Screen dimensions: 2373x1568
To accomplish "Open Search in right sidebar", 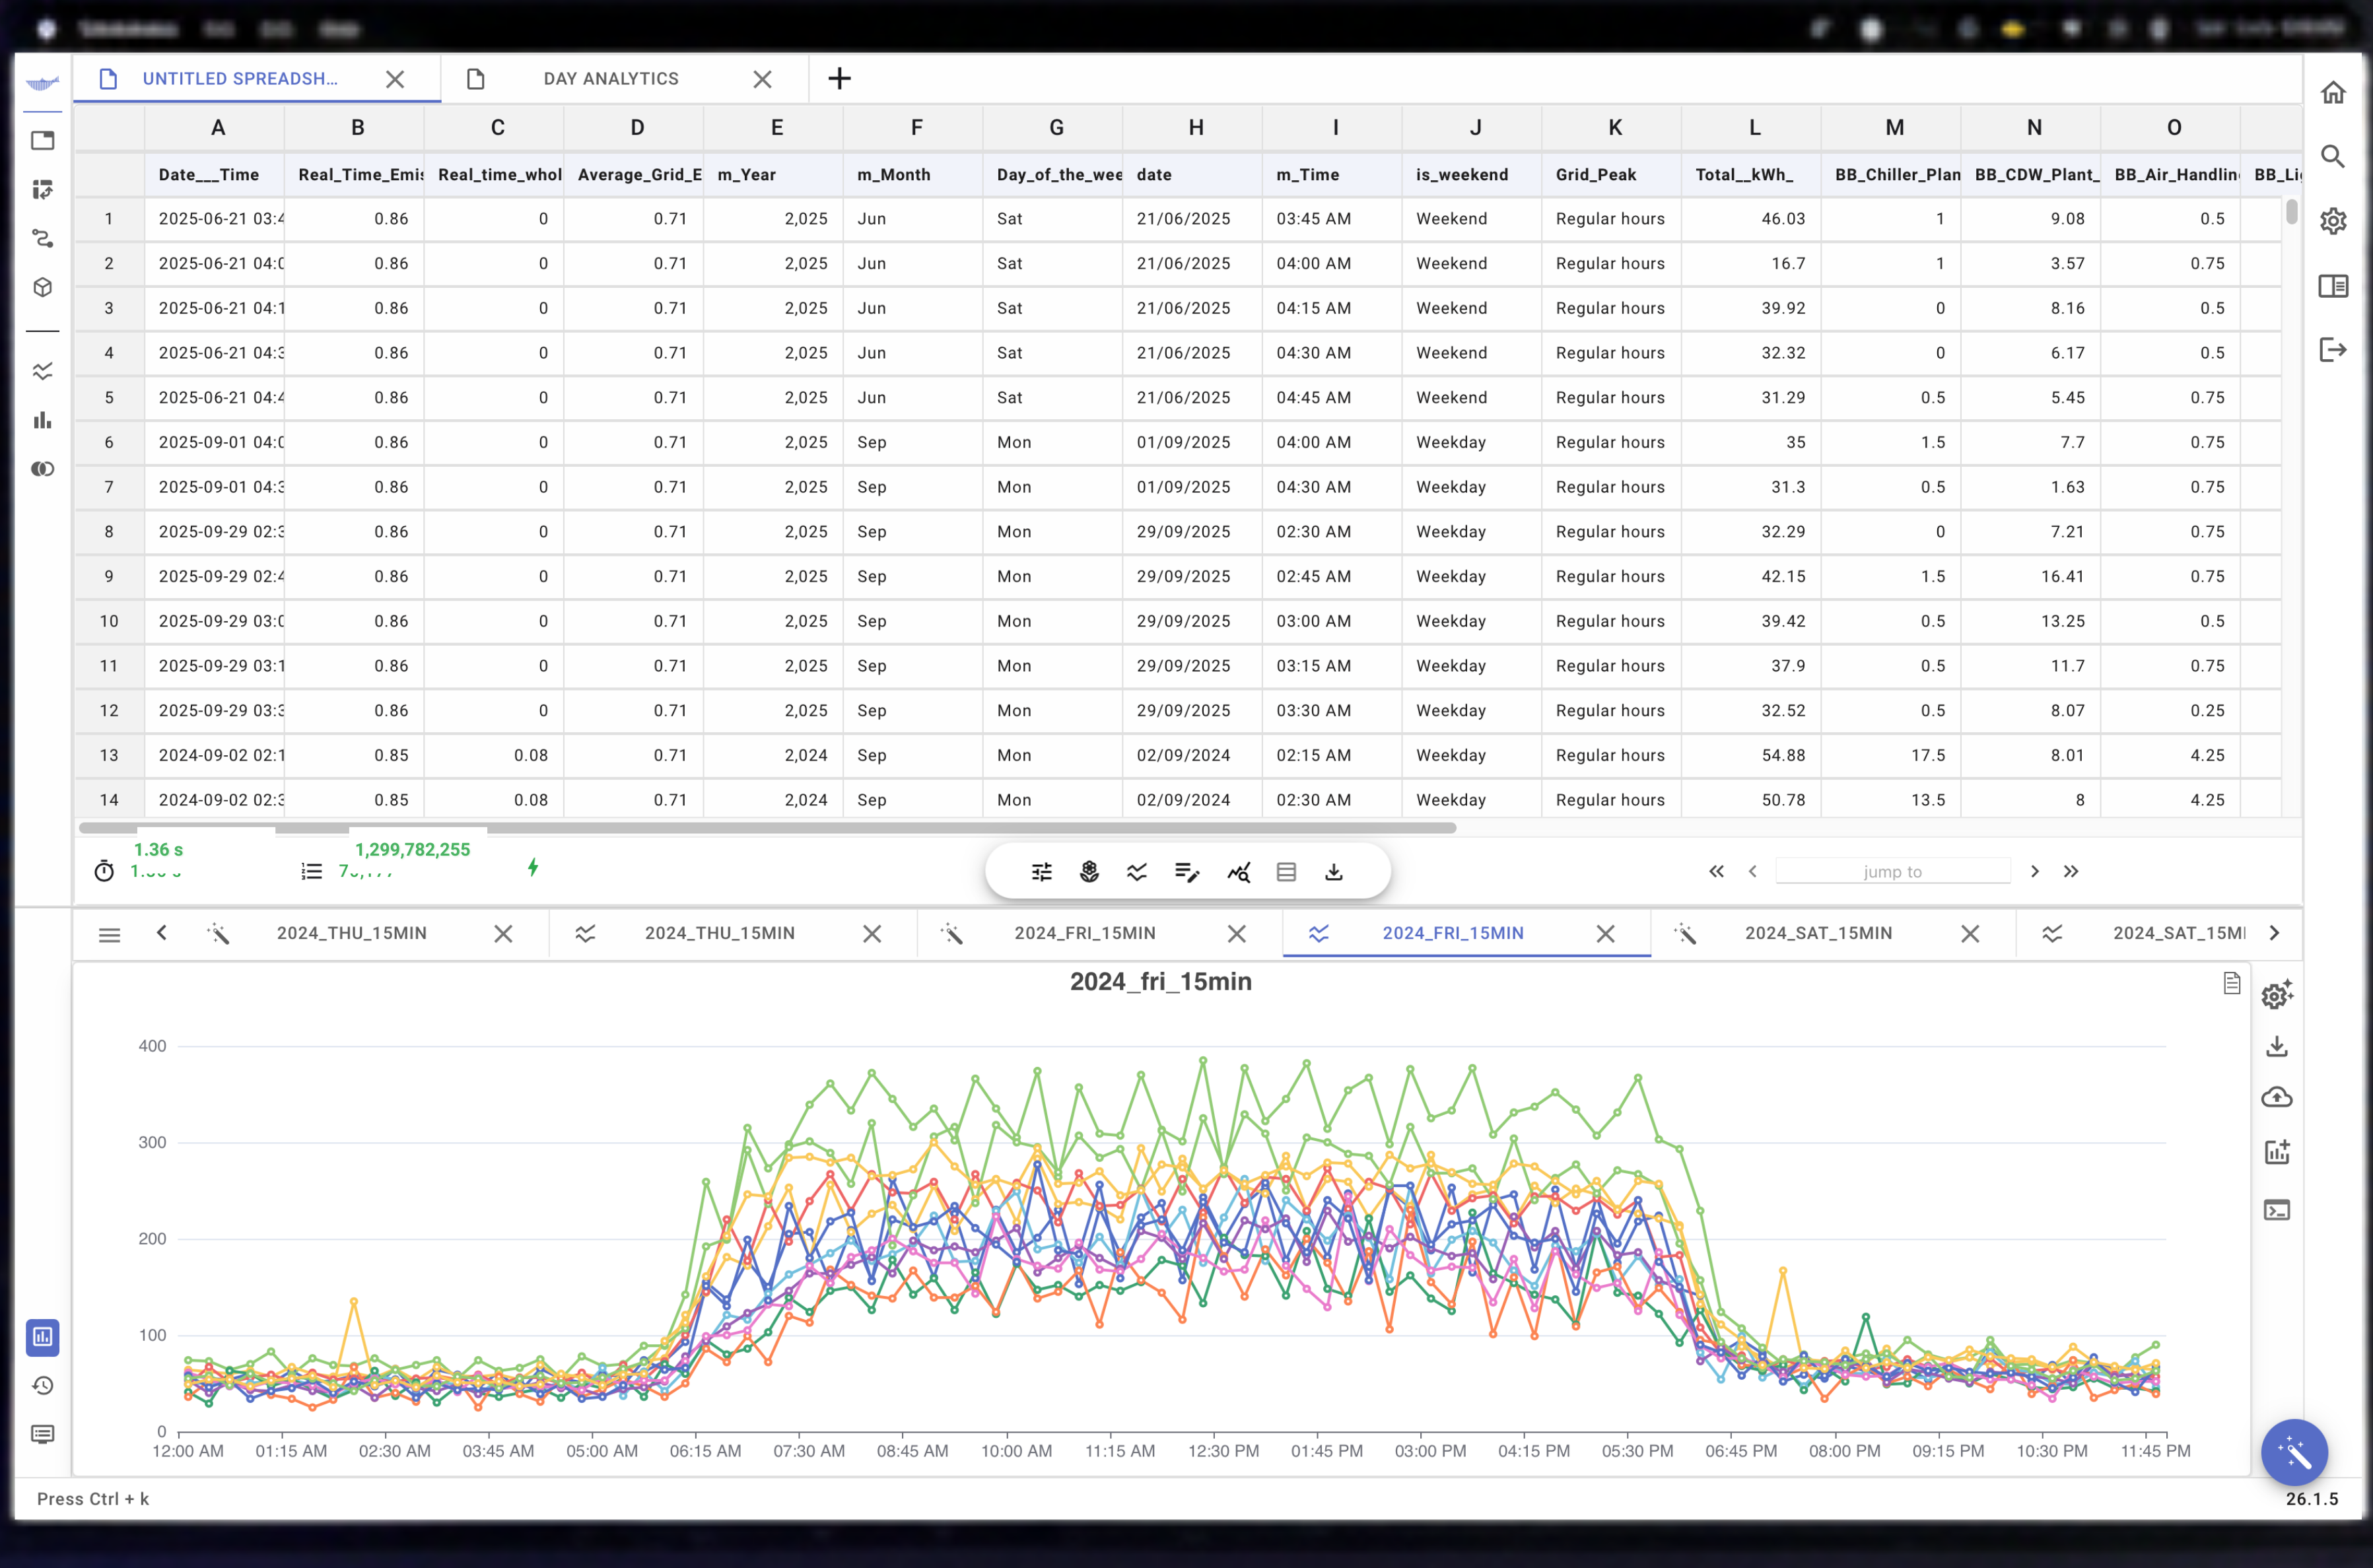I will [2333, 156].
